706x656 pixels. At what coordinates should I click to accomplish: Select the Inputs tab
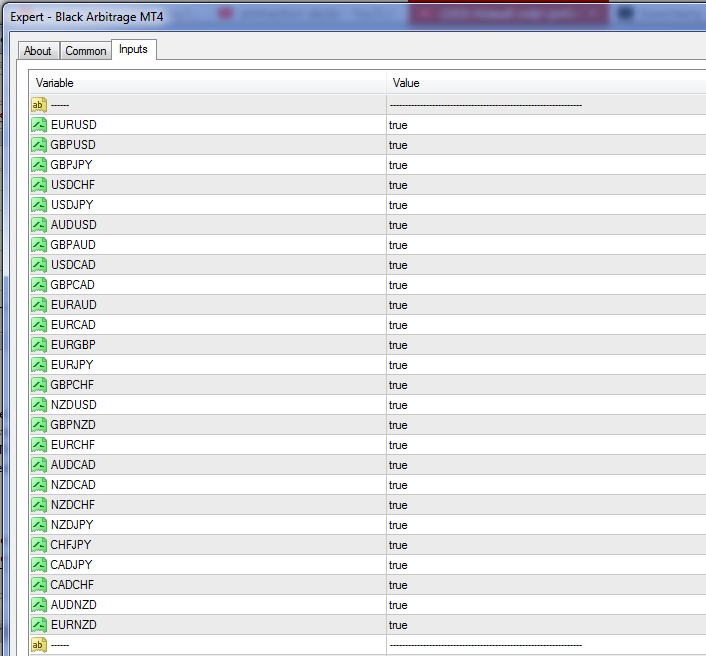coord(133,49)
